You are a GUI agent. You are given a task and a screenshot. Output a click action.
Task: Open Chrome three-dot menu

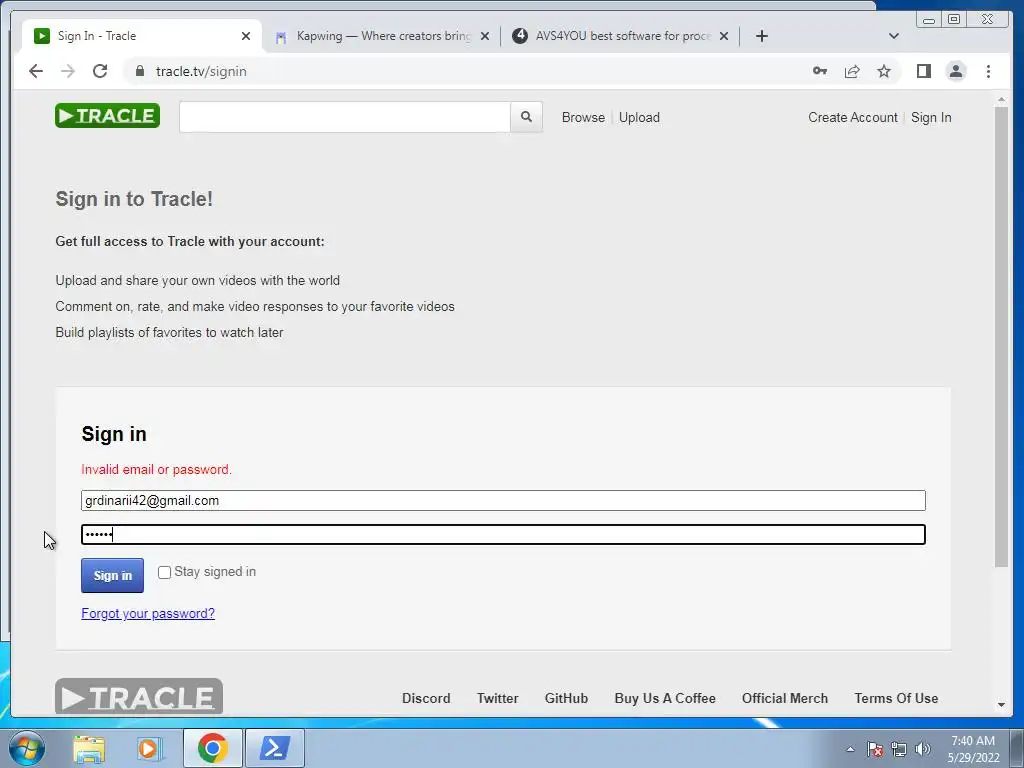[988, 71]
